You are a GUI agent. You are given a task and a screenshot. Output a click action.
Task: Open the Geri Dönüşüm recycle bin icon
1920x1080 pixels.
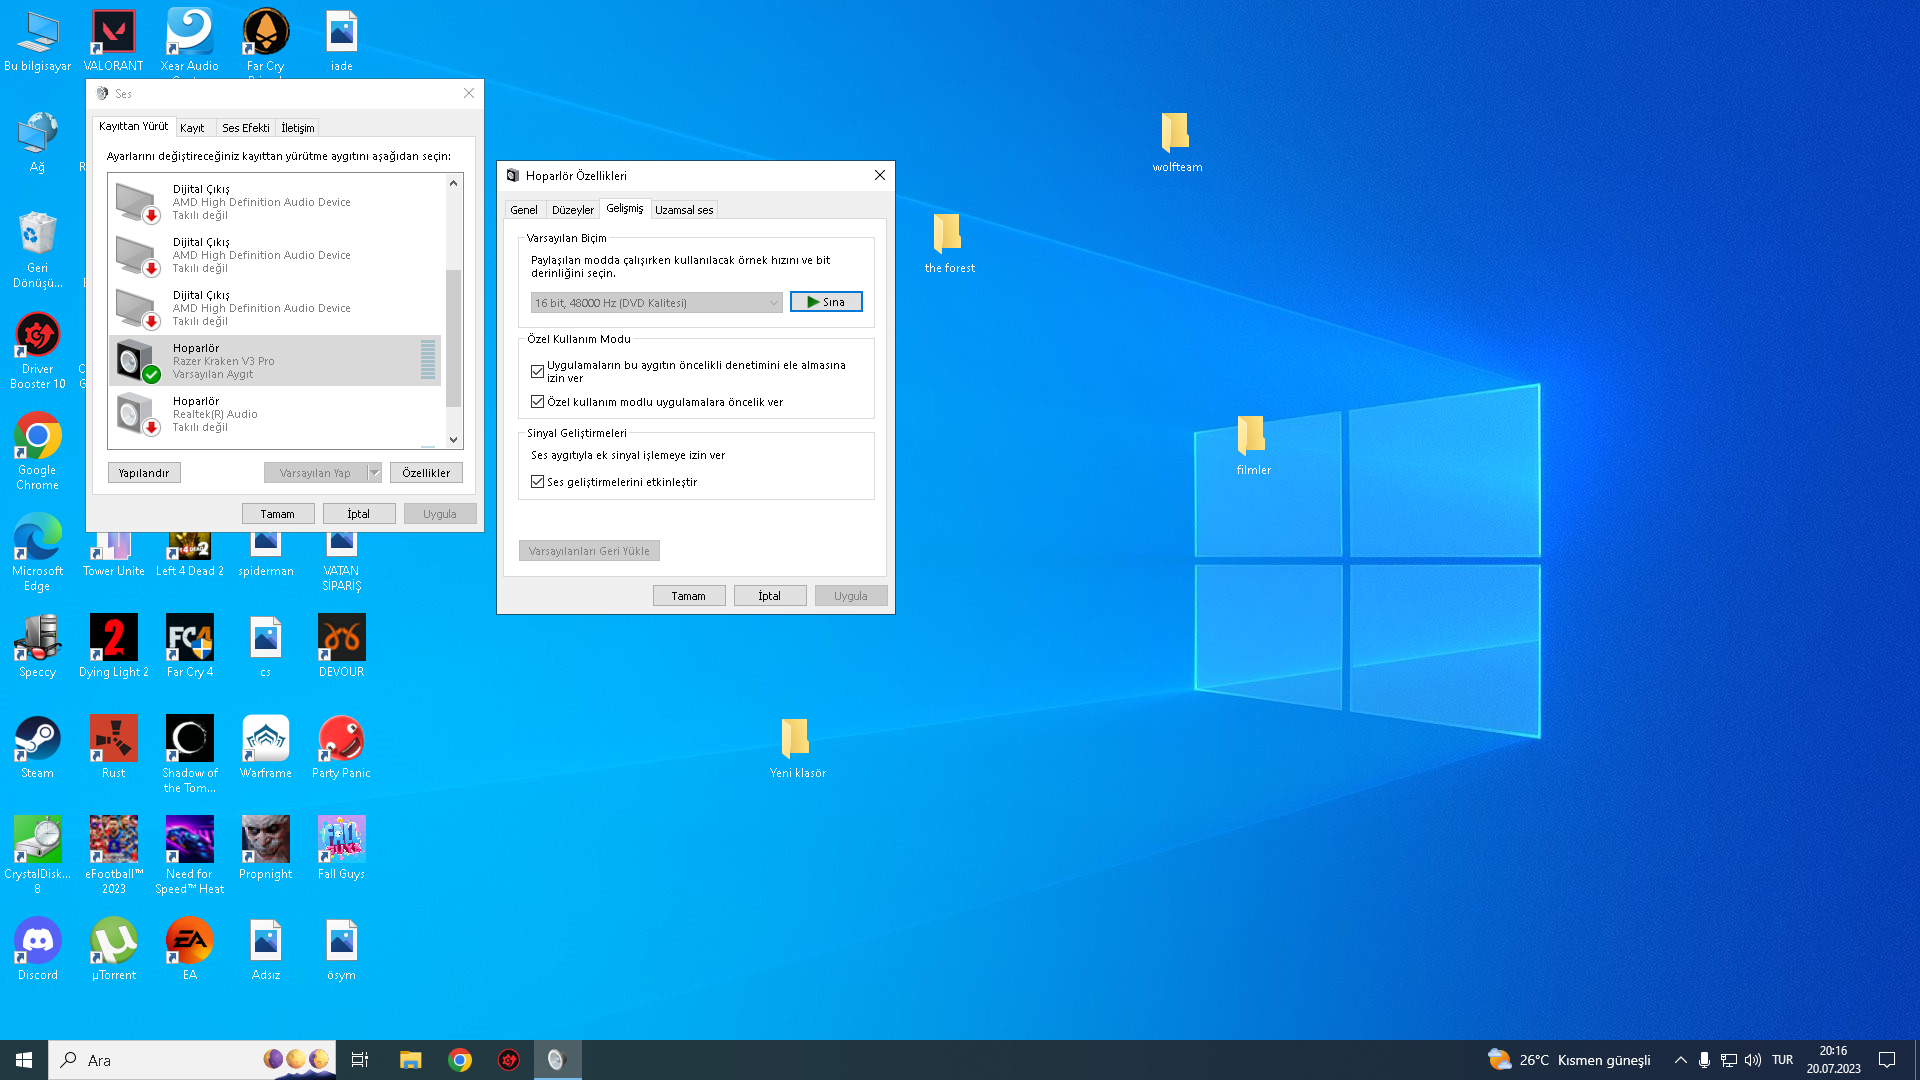click(x=38, y=250)
